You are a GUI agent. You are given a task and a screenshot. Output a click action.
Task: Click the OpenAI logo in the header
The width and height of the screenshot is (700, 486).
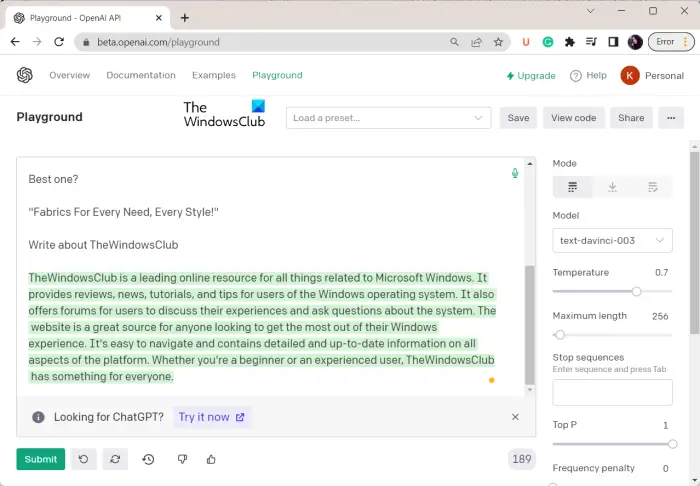click(25, 75)
